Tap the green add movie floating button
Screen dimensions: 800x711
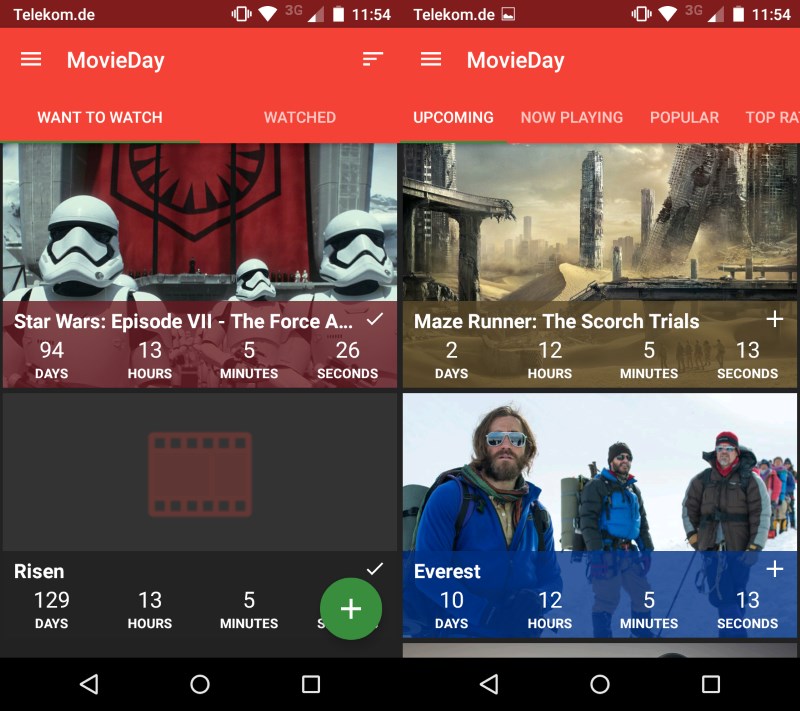click(351, 608)
